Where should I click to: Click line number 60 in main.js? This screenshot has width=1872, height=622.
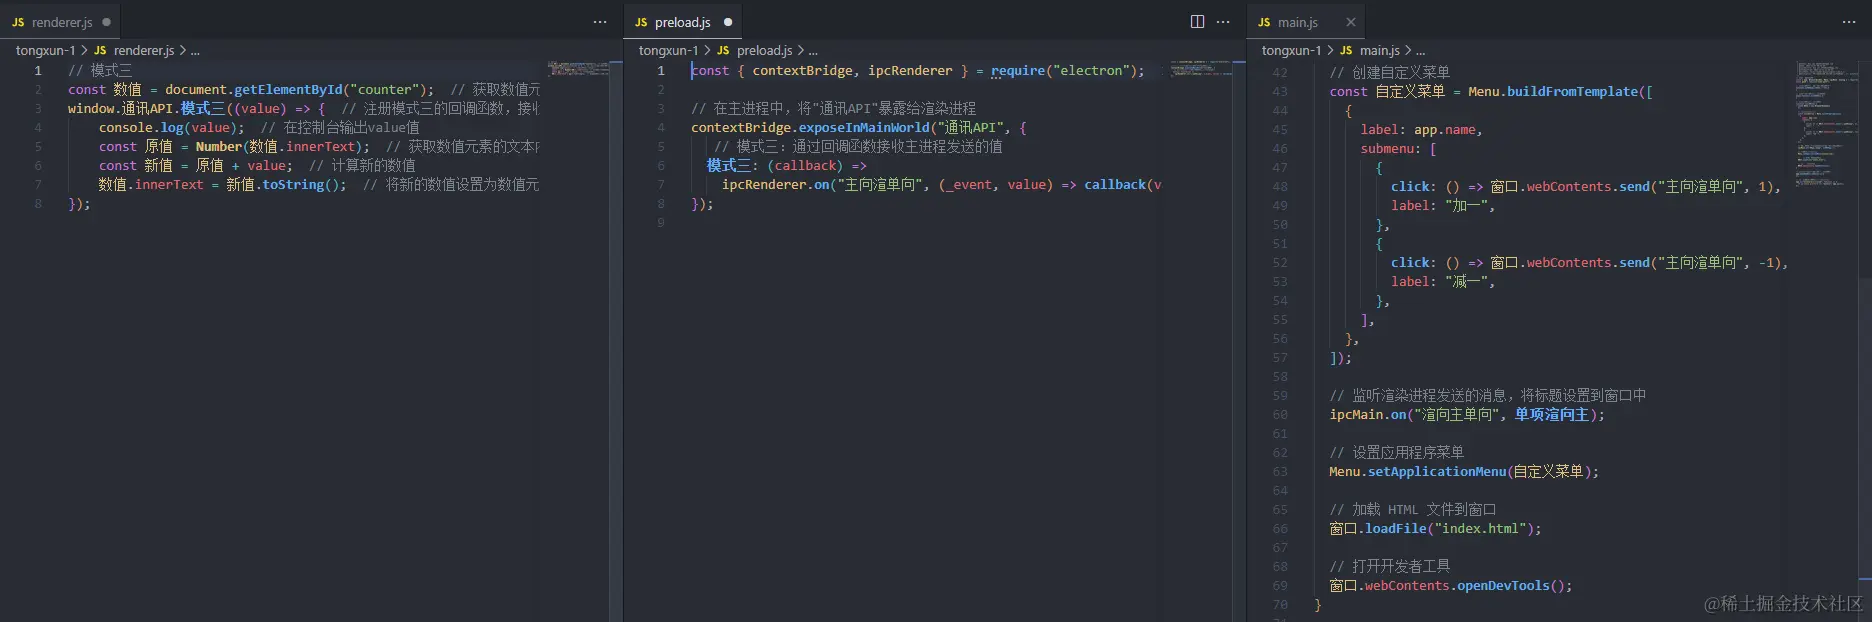[1280, 414]
